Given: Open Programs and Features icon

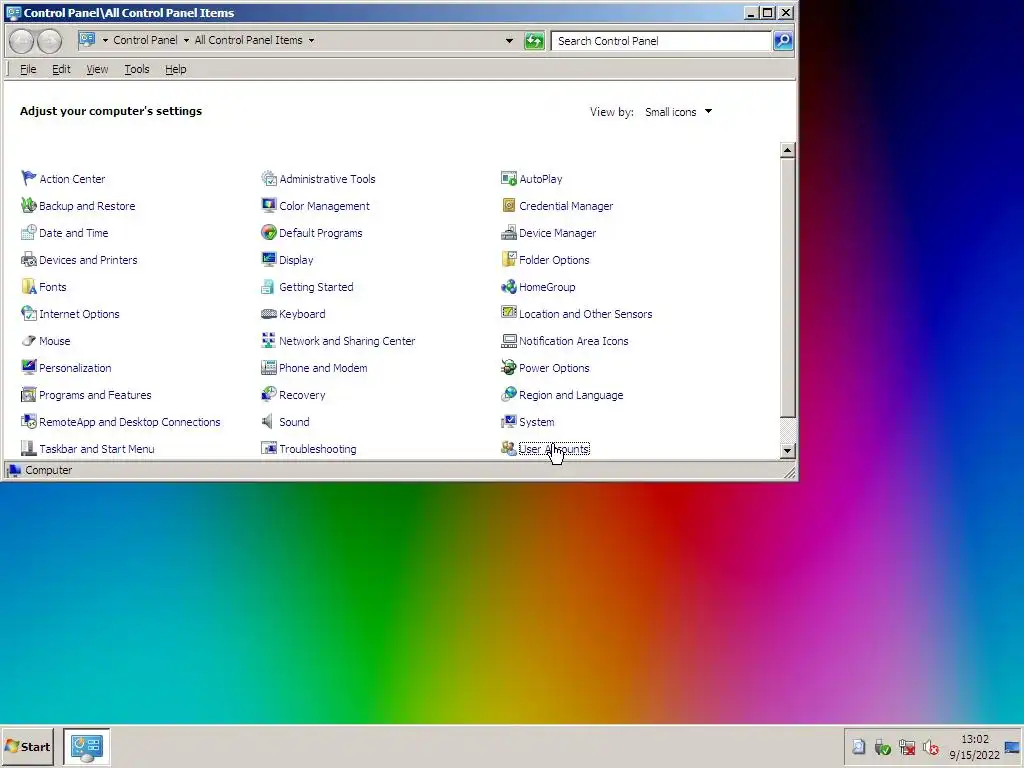Looking at the screenshot, I should point(29,395).
